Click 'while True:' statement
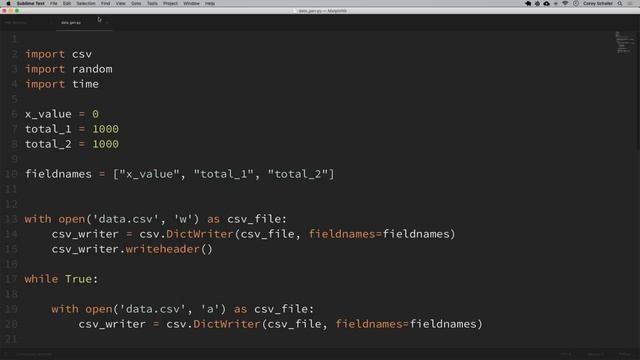 pyautogui.click(x=61, y=279)
